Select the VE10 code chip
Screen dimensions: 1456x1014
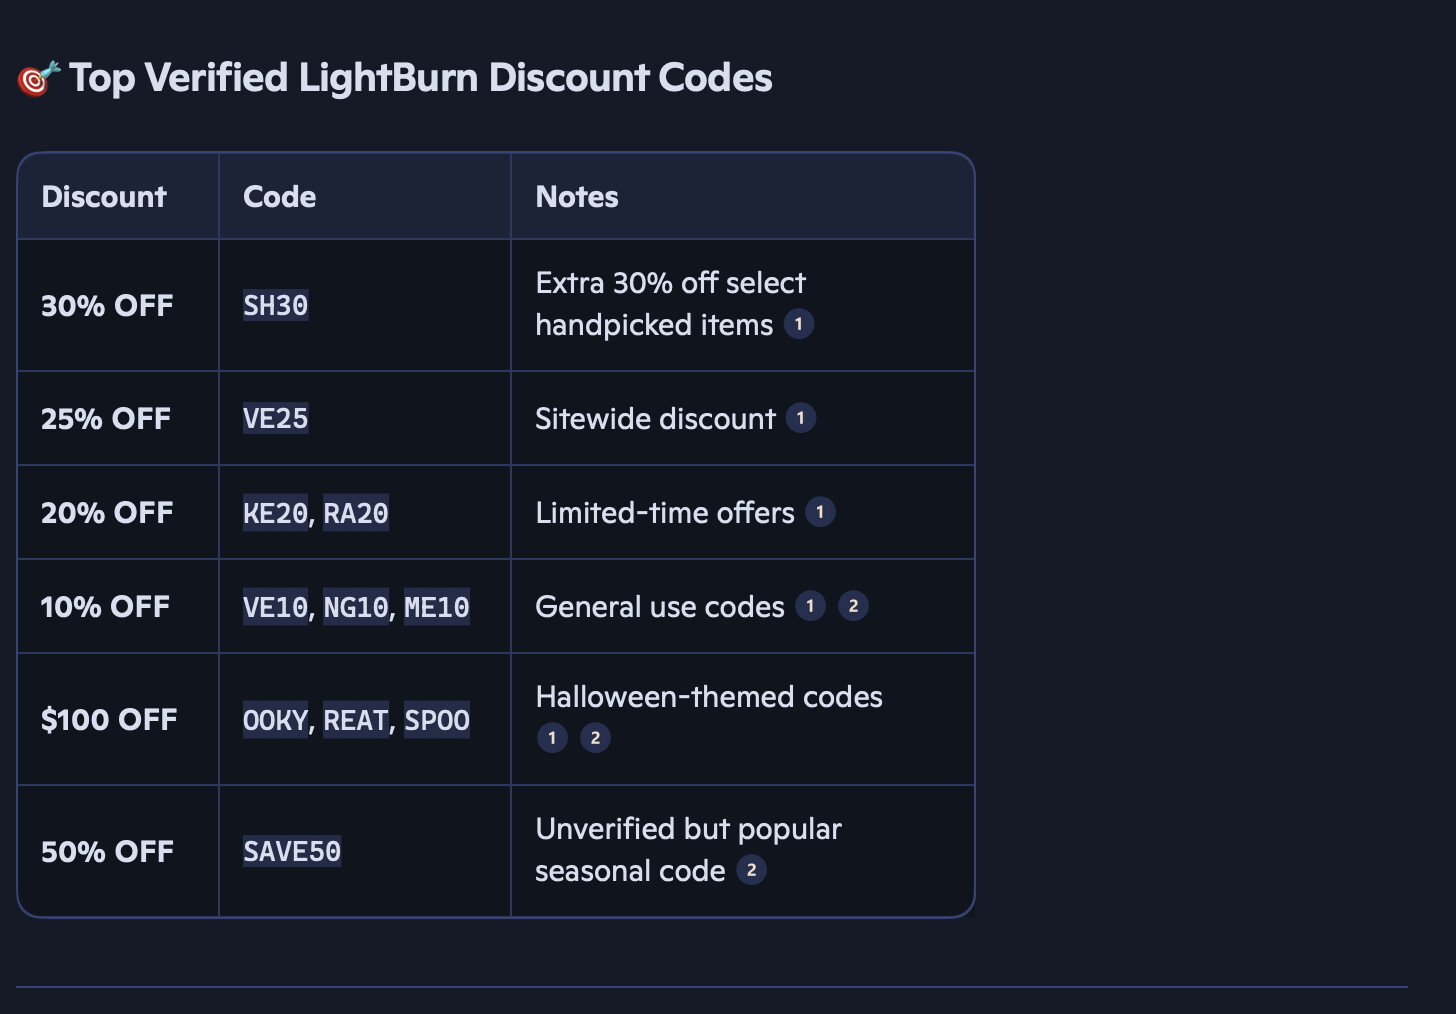click(x=276, y=608)
